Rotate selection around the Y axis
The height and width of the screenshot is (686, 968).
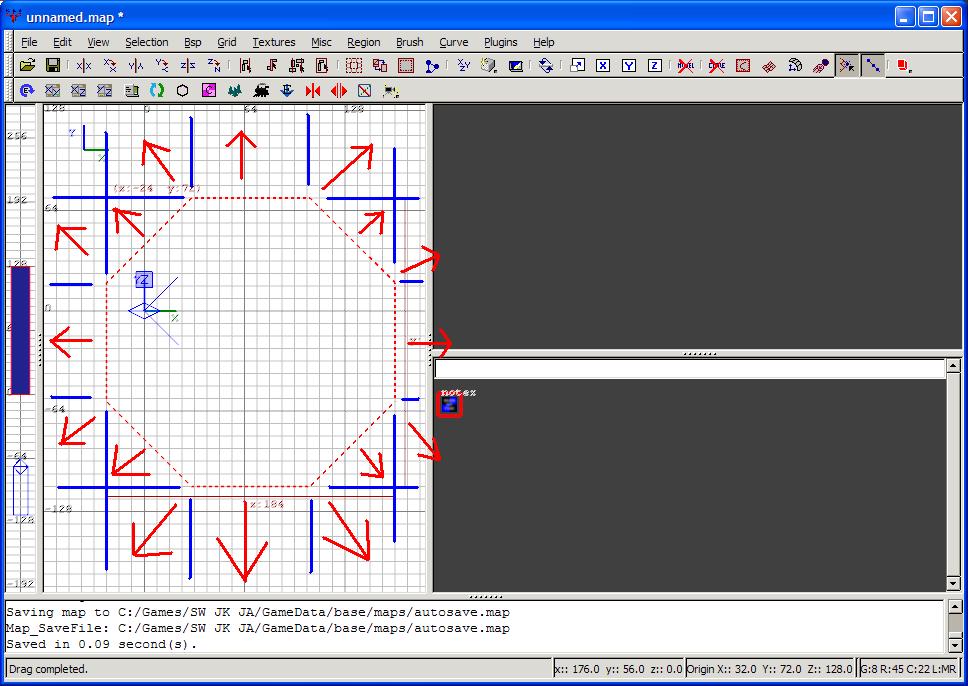coord(162,65)
